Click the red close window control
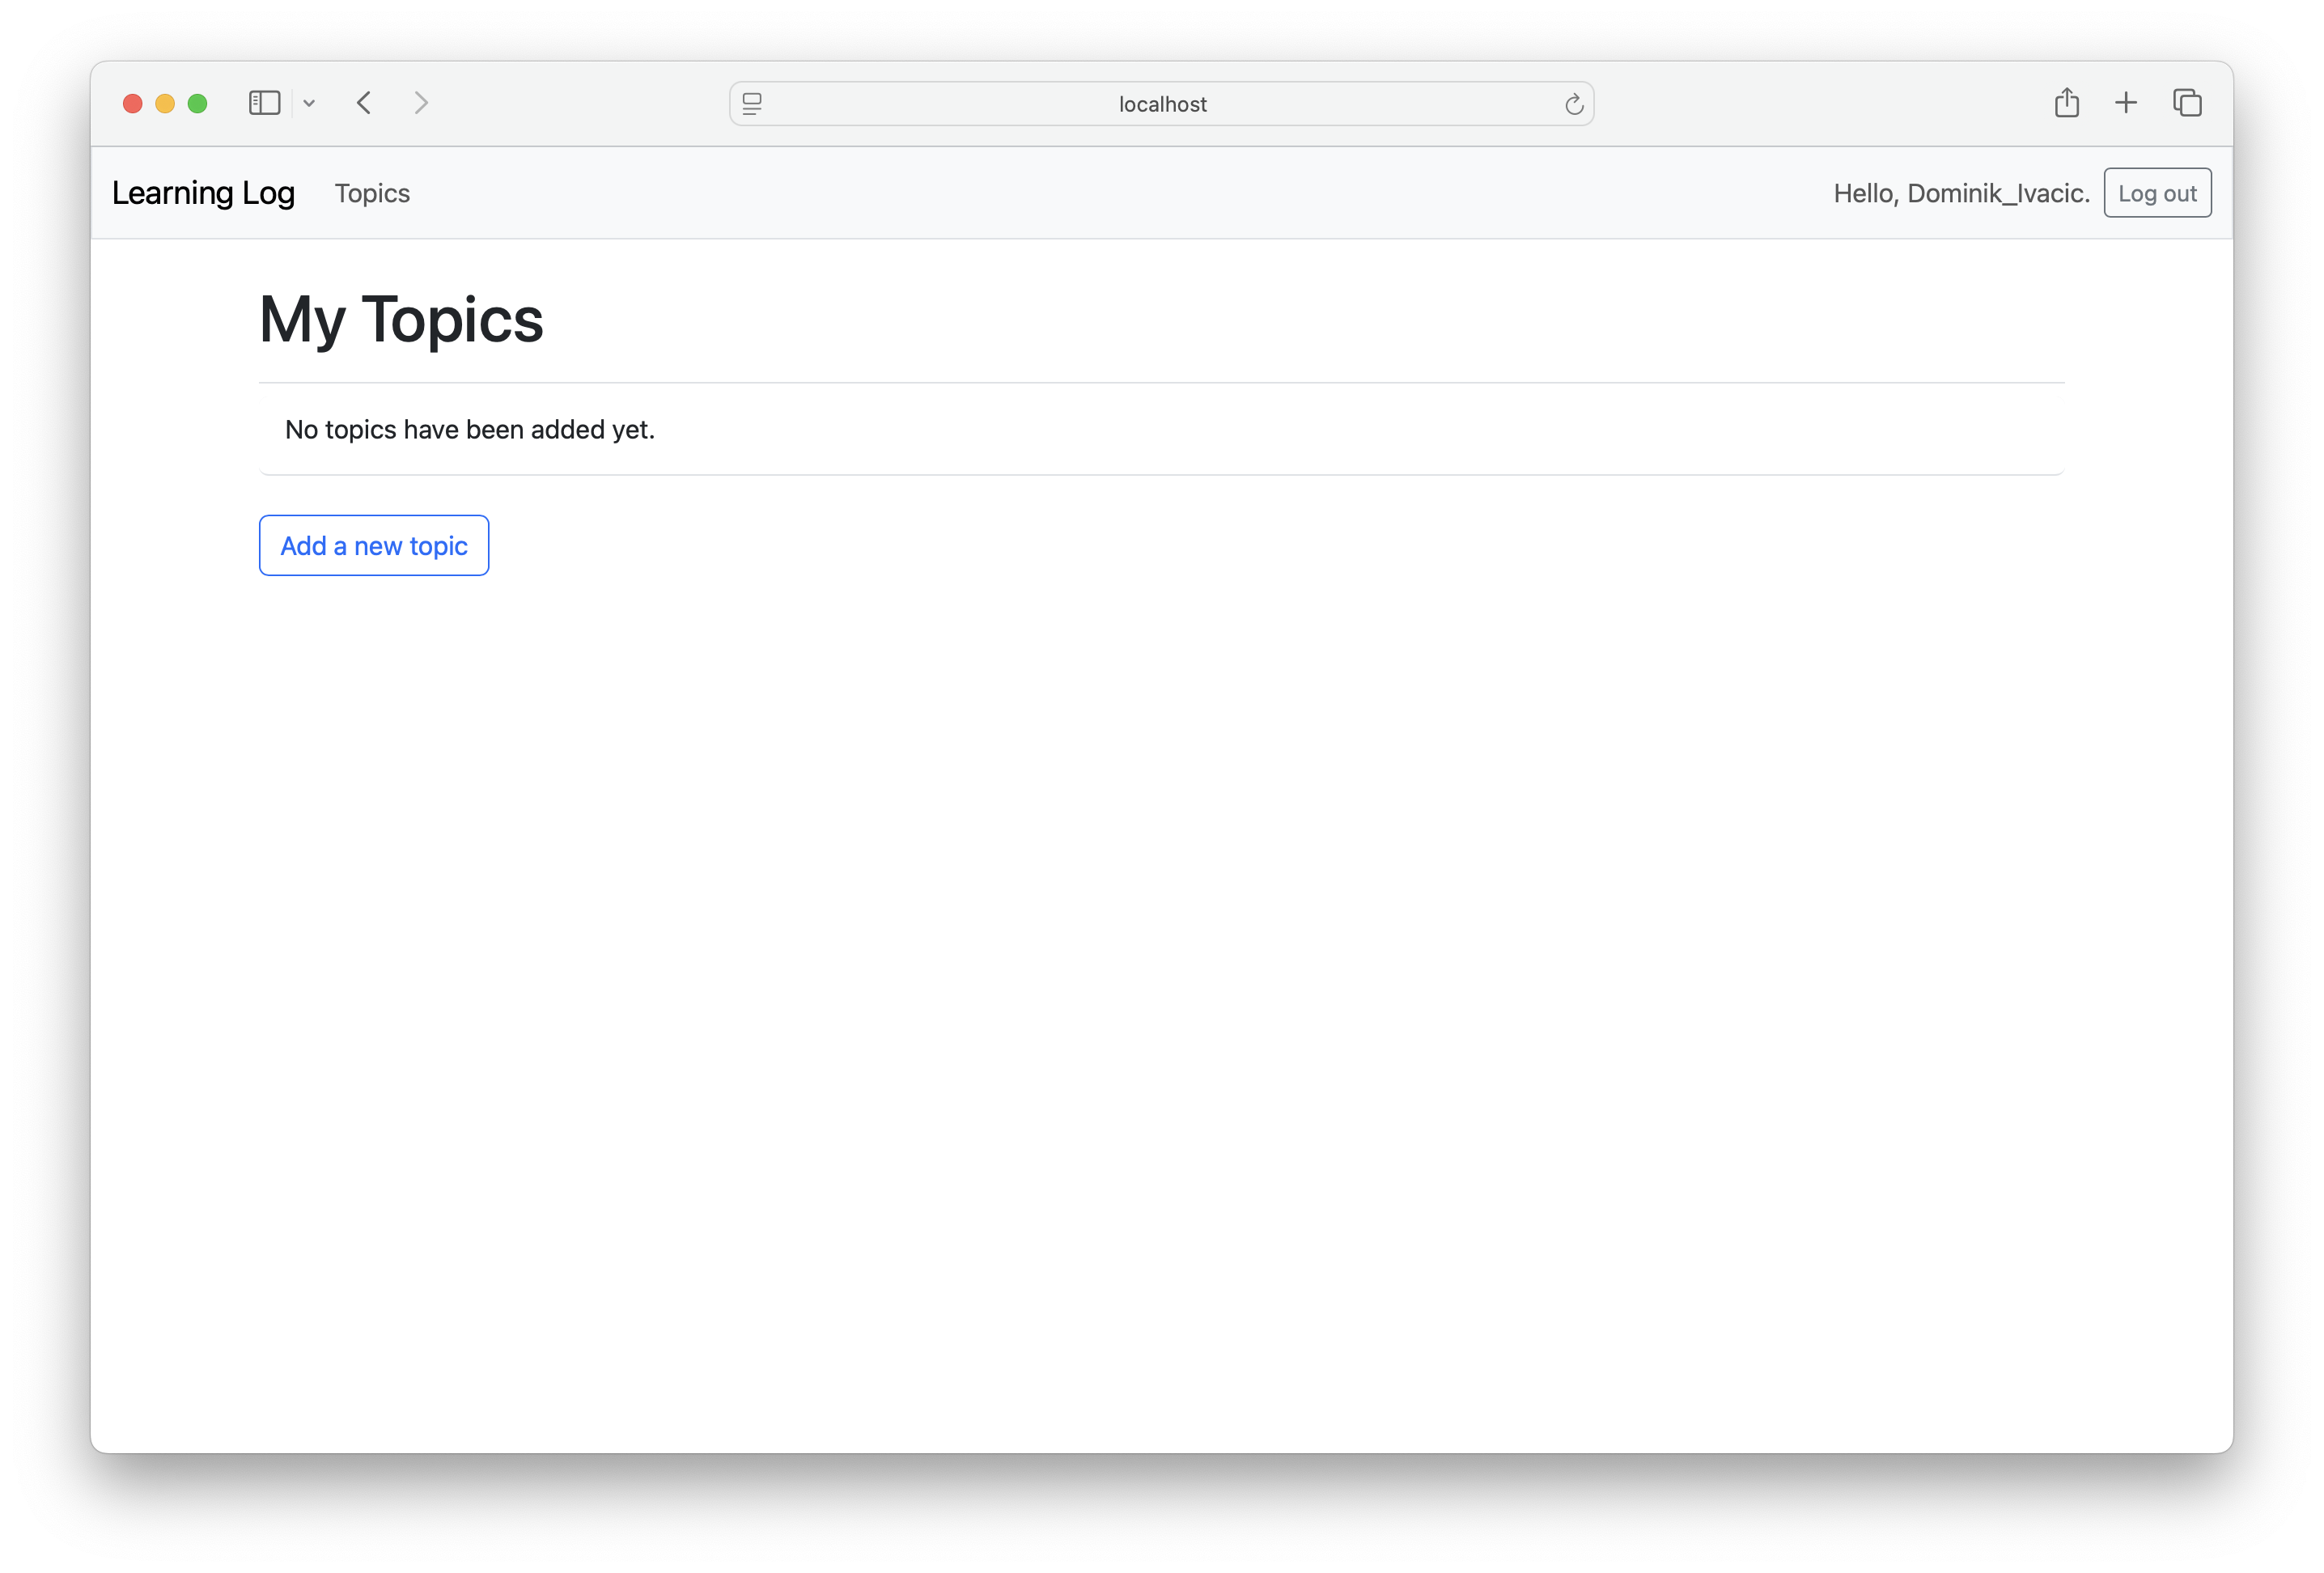 point(131,102)
